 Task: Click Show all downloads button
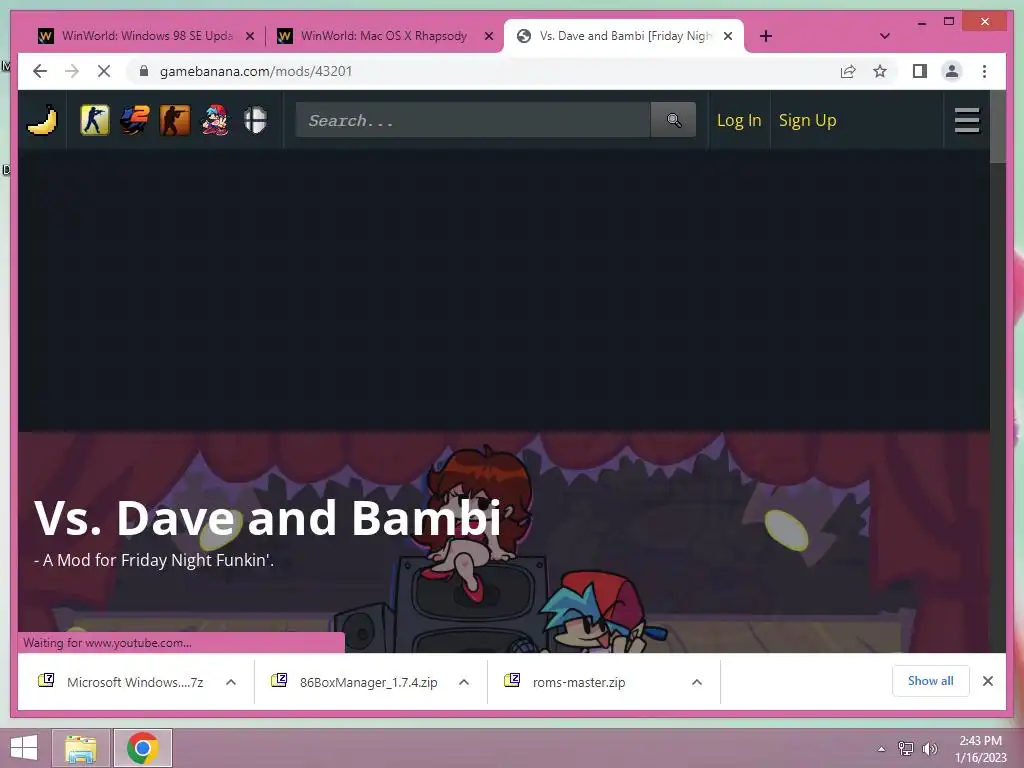(930, 681)
